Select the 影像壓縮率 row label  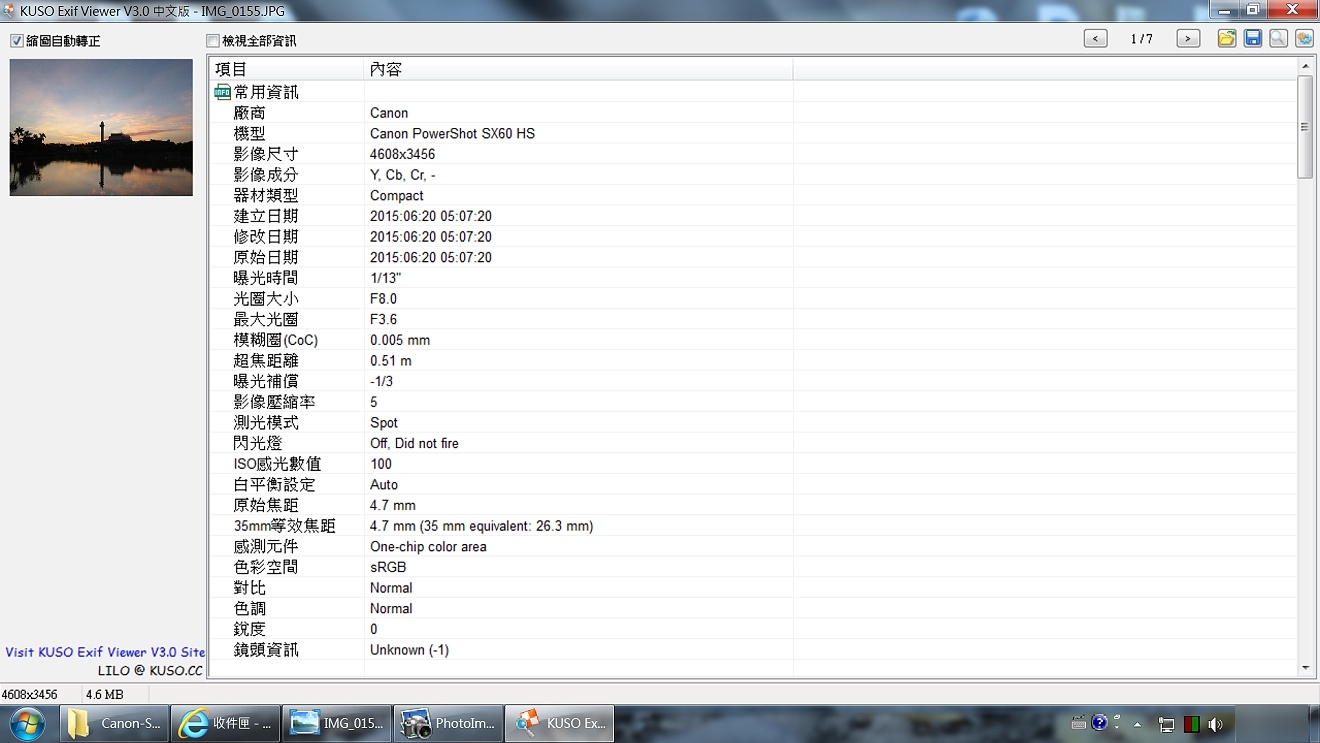[275, 402]
